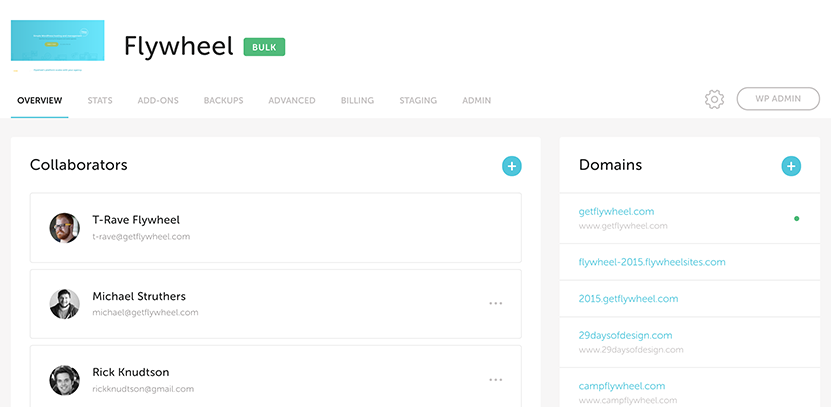Viewport: 831px width, 407px height.
Task: Open the site settings gear icon
Action: [x=714, y=100]
